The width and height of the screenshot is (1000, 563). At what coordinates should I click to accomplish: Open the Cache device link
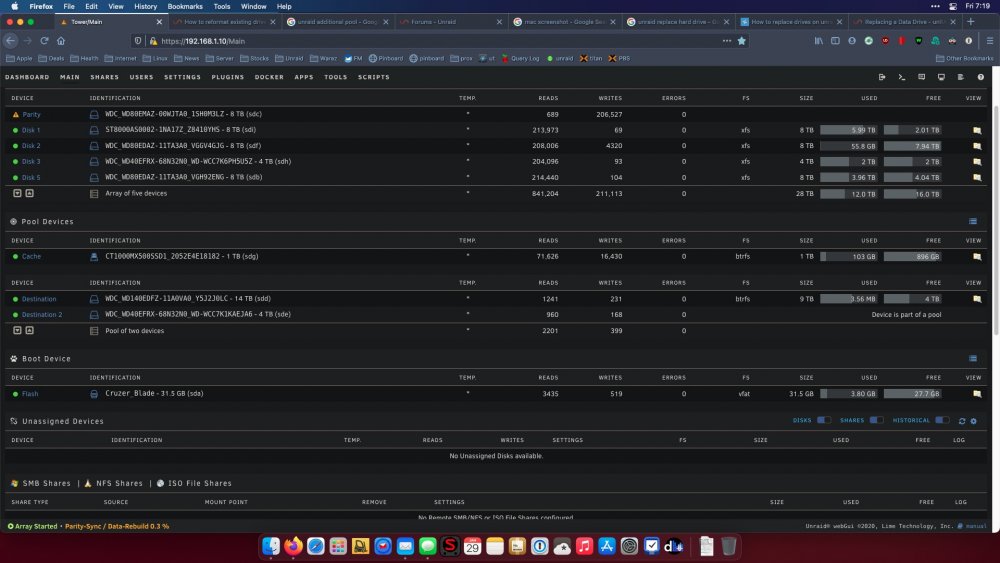31,256
